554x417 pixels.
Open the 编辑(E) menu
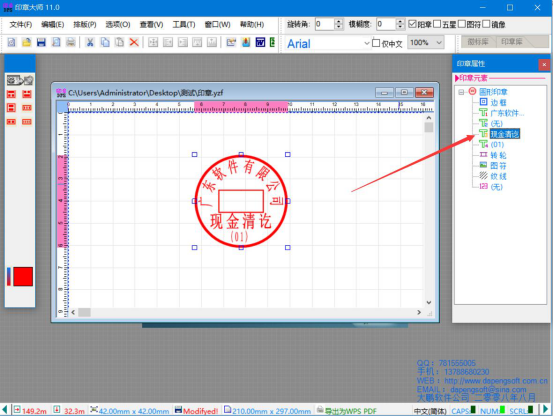point(53,24)
